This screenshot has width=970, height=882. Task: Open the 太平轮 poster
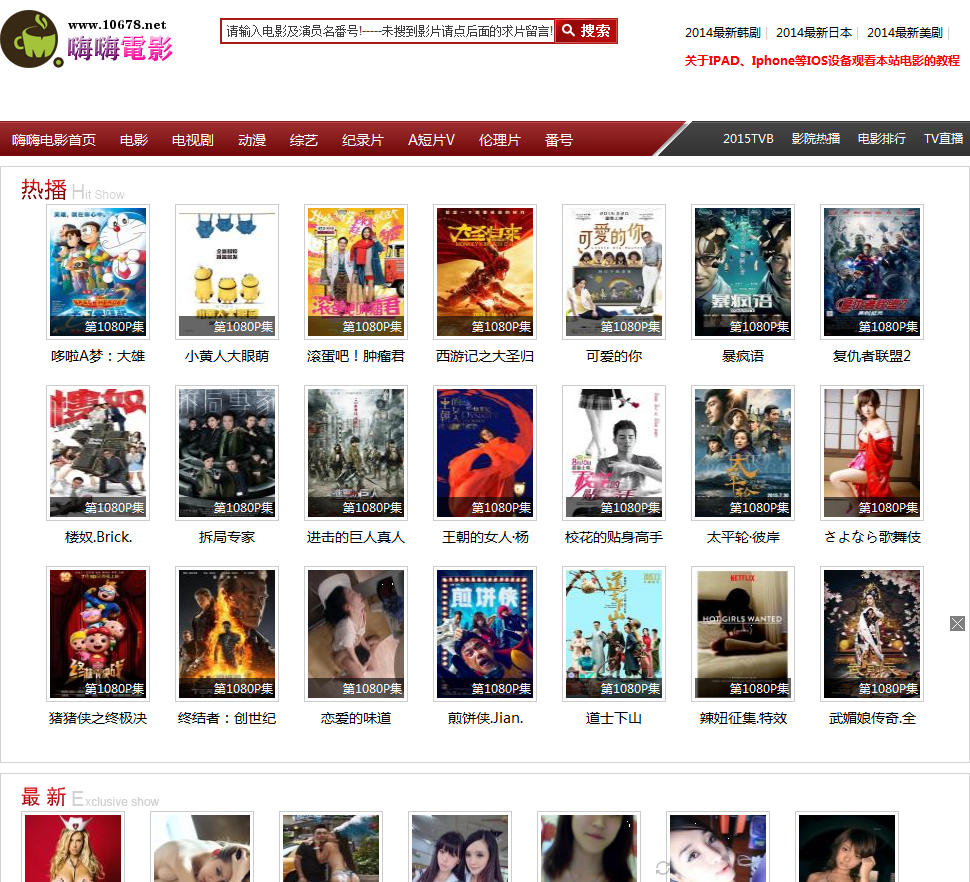[743, 453]
